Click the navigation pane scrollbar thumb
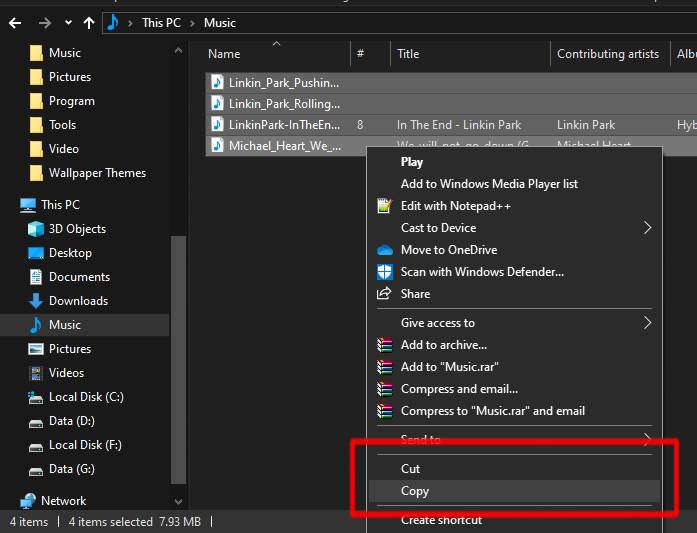The width and height of the screenshot is (697, 533). tap(178, 360)
